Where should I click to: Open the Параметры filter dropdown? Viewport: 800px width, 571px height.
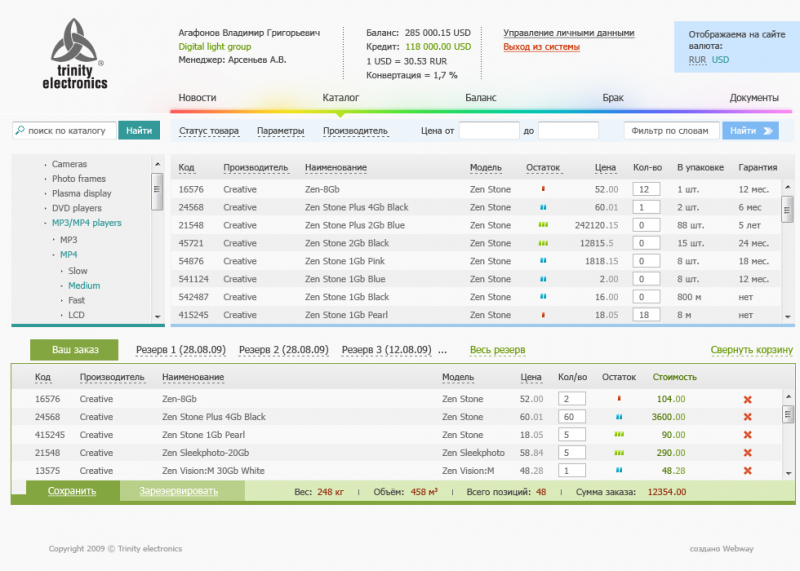[x=281, y=131]
